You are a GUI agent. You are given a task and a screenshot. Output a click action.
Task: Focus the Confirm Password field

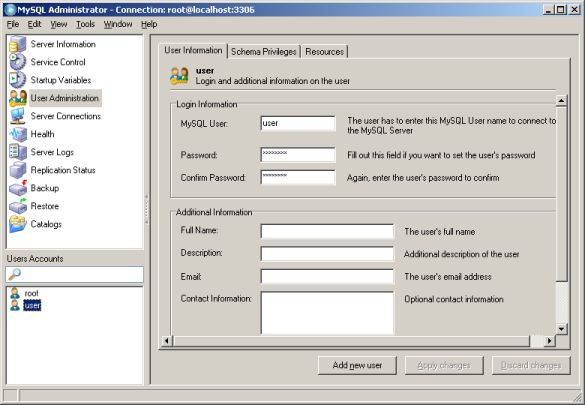(298, 178)
